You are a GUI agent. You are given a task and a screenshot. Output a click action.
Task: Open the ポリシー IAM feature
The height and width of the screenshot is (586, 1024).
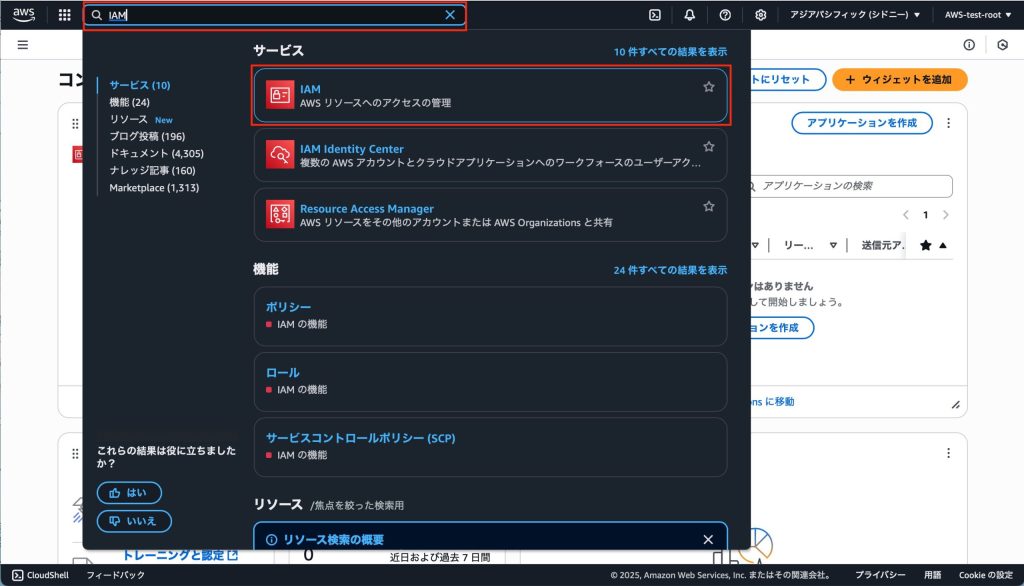490,316
